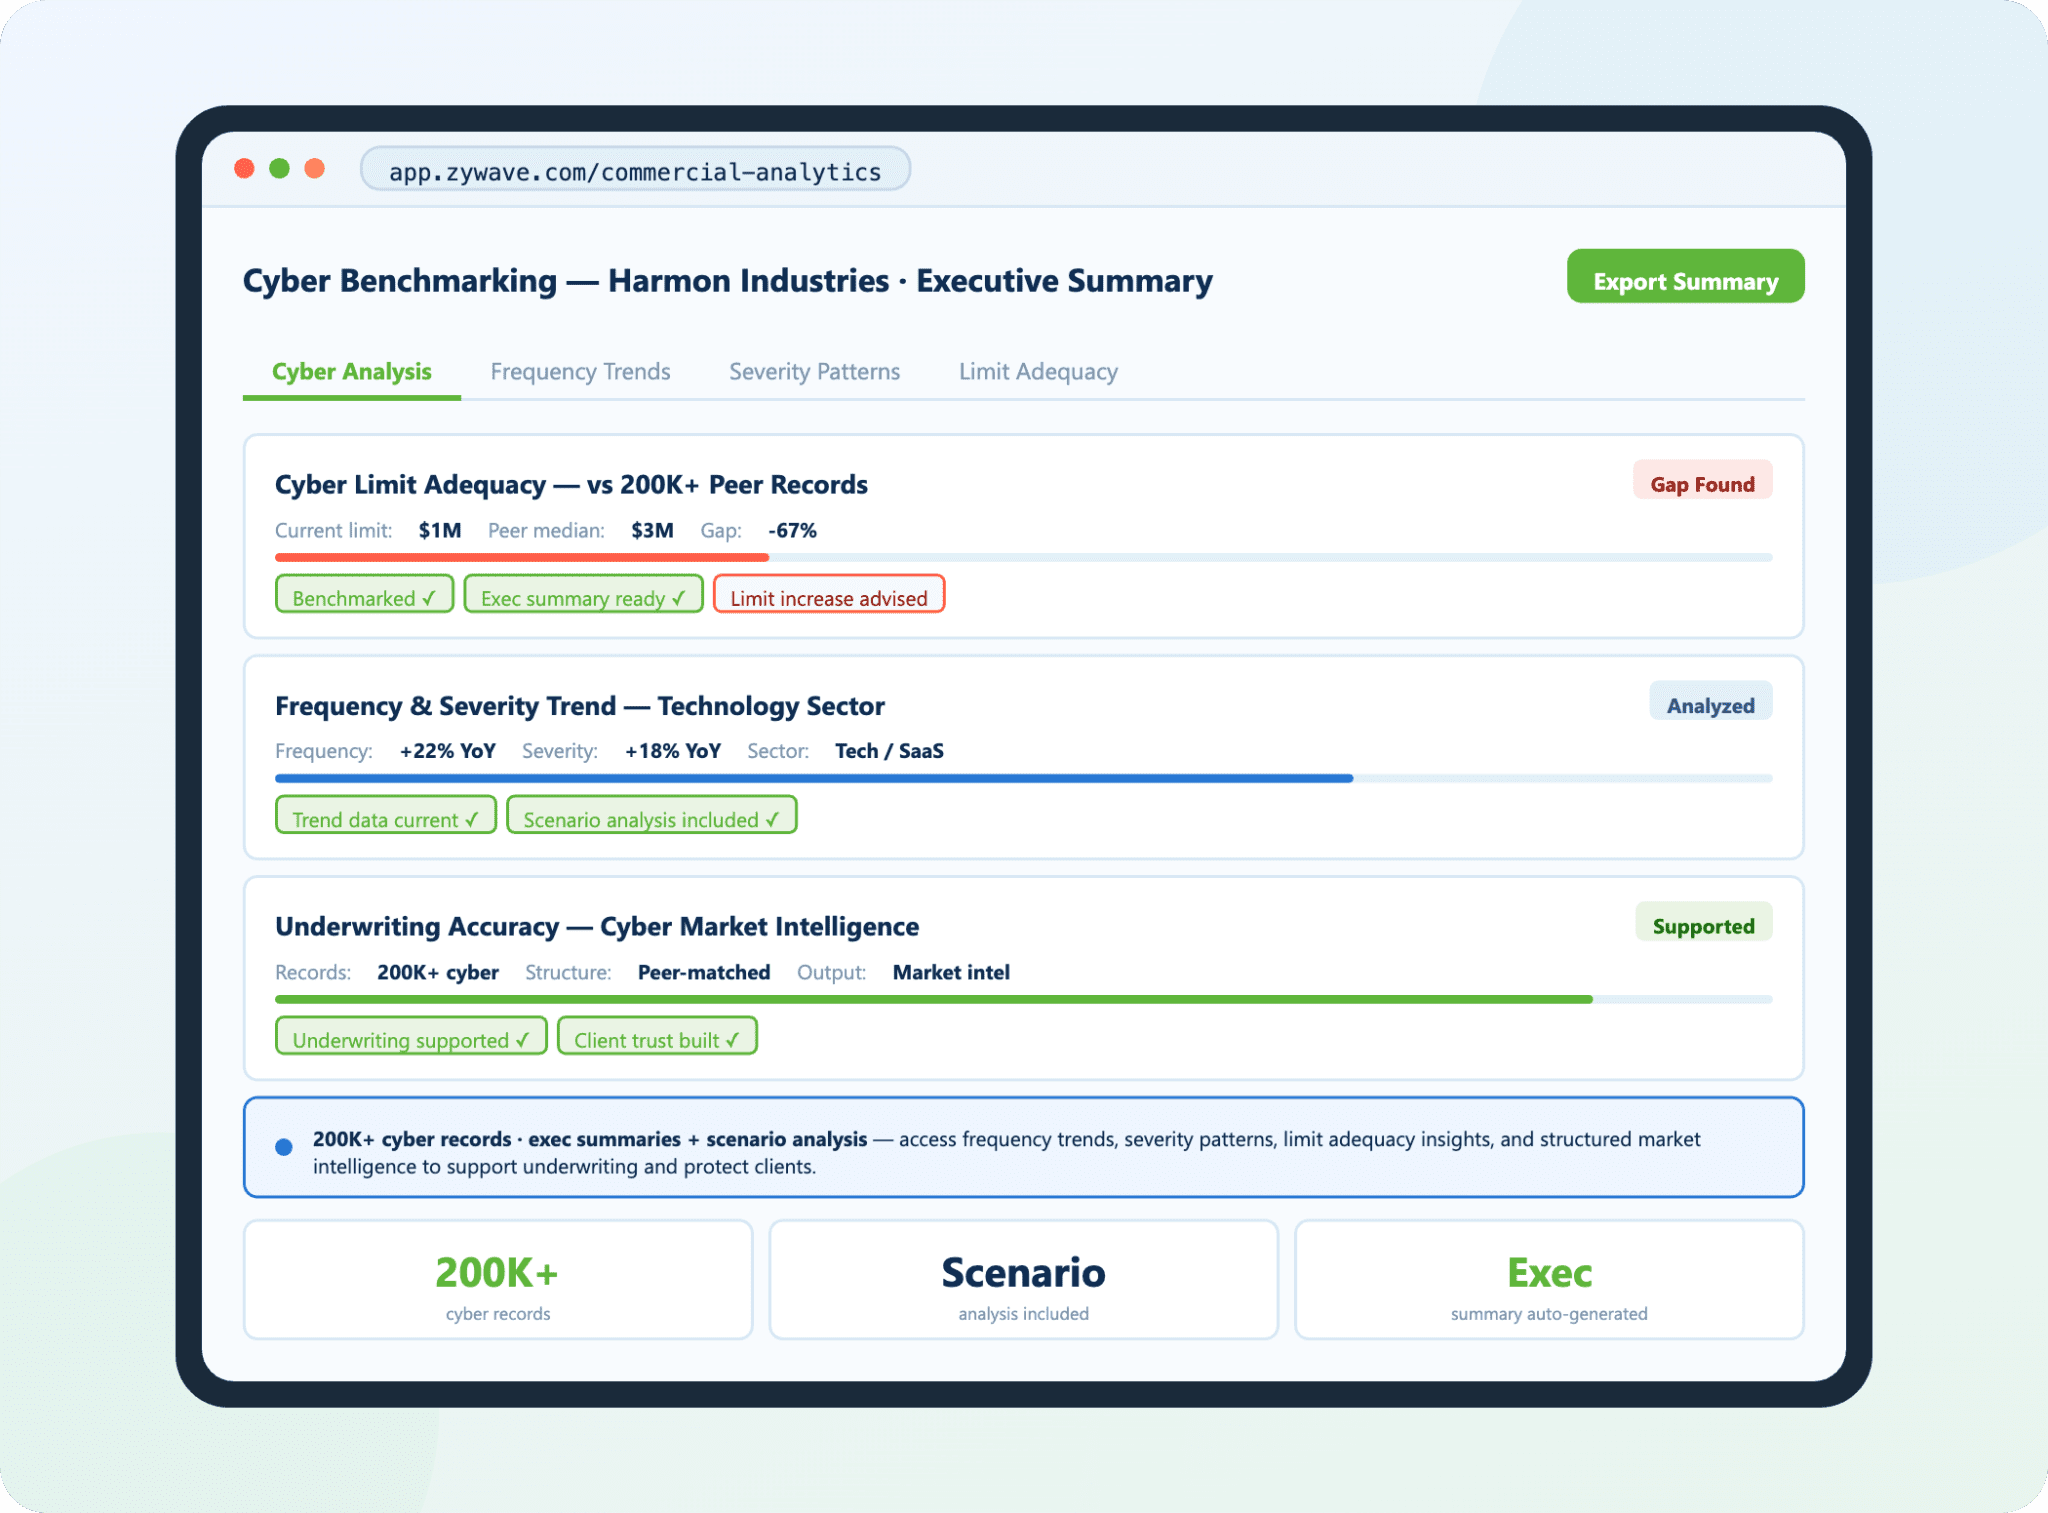Image resolution: width=2048 pixels, height=1513 pixels.
Task: Click the address bar URL field
Action: point(635,170)
